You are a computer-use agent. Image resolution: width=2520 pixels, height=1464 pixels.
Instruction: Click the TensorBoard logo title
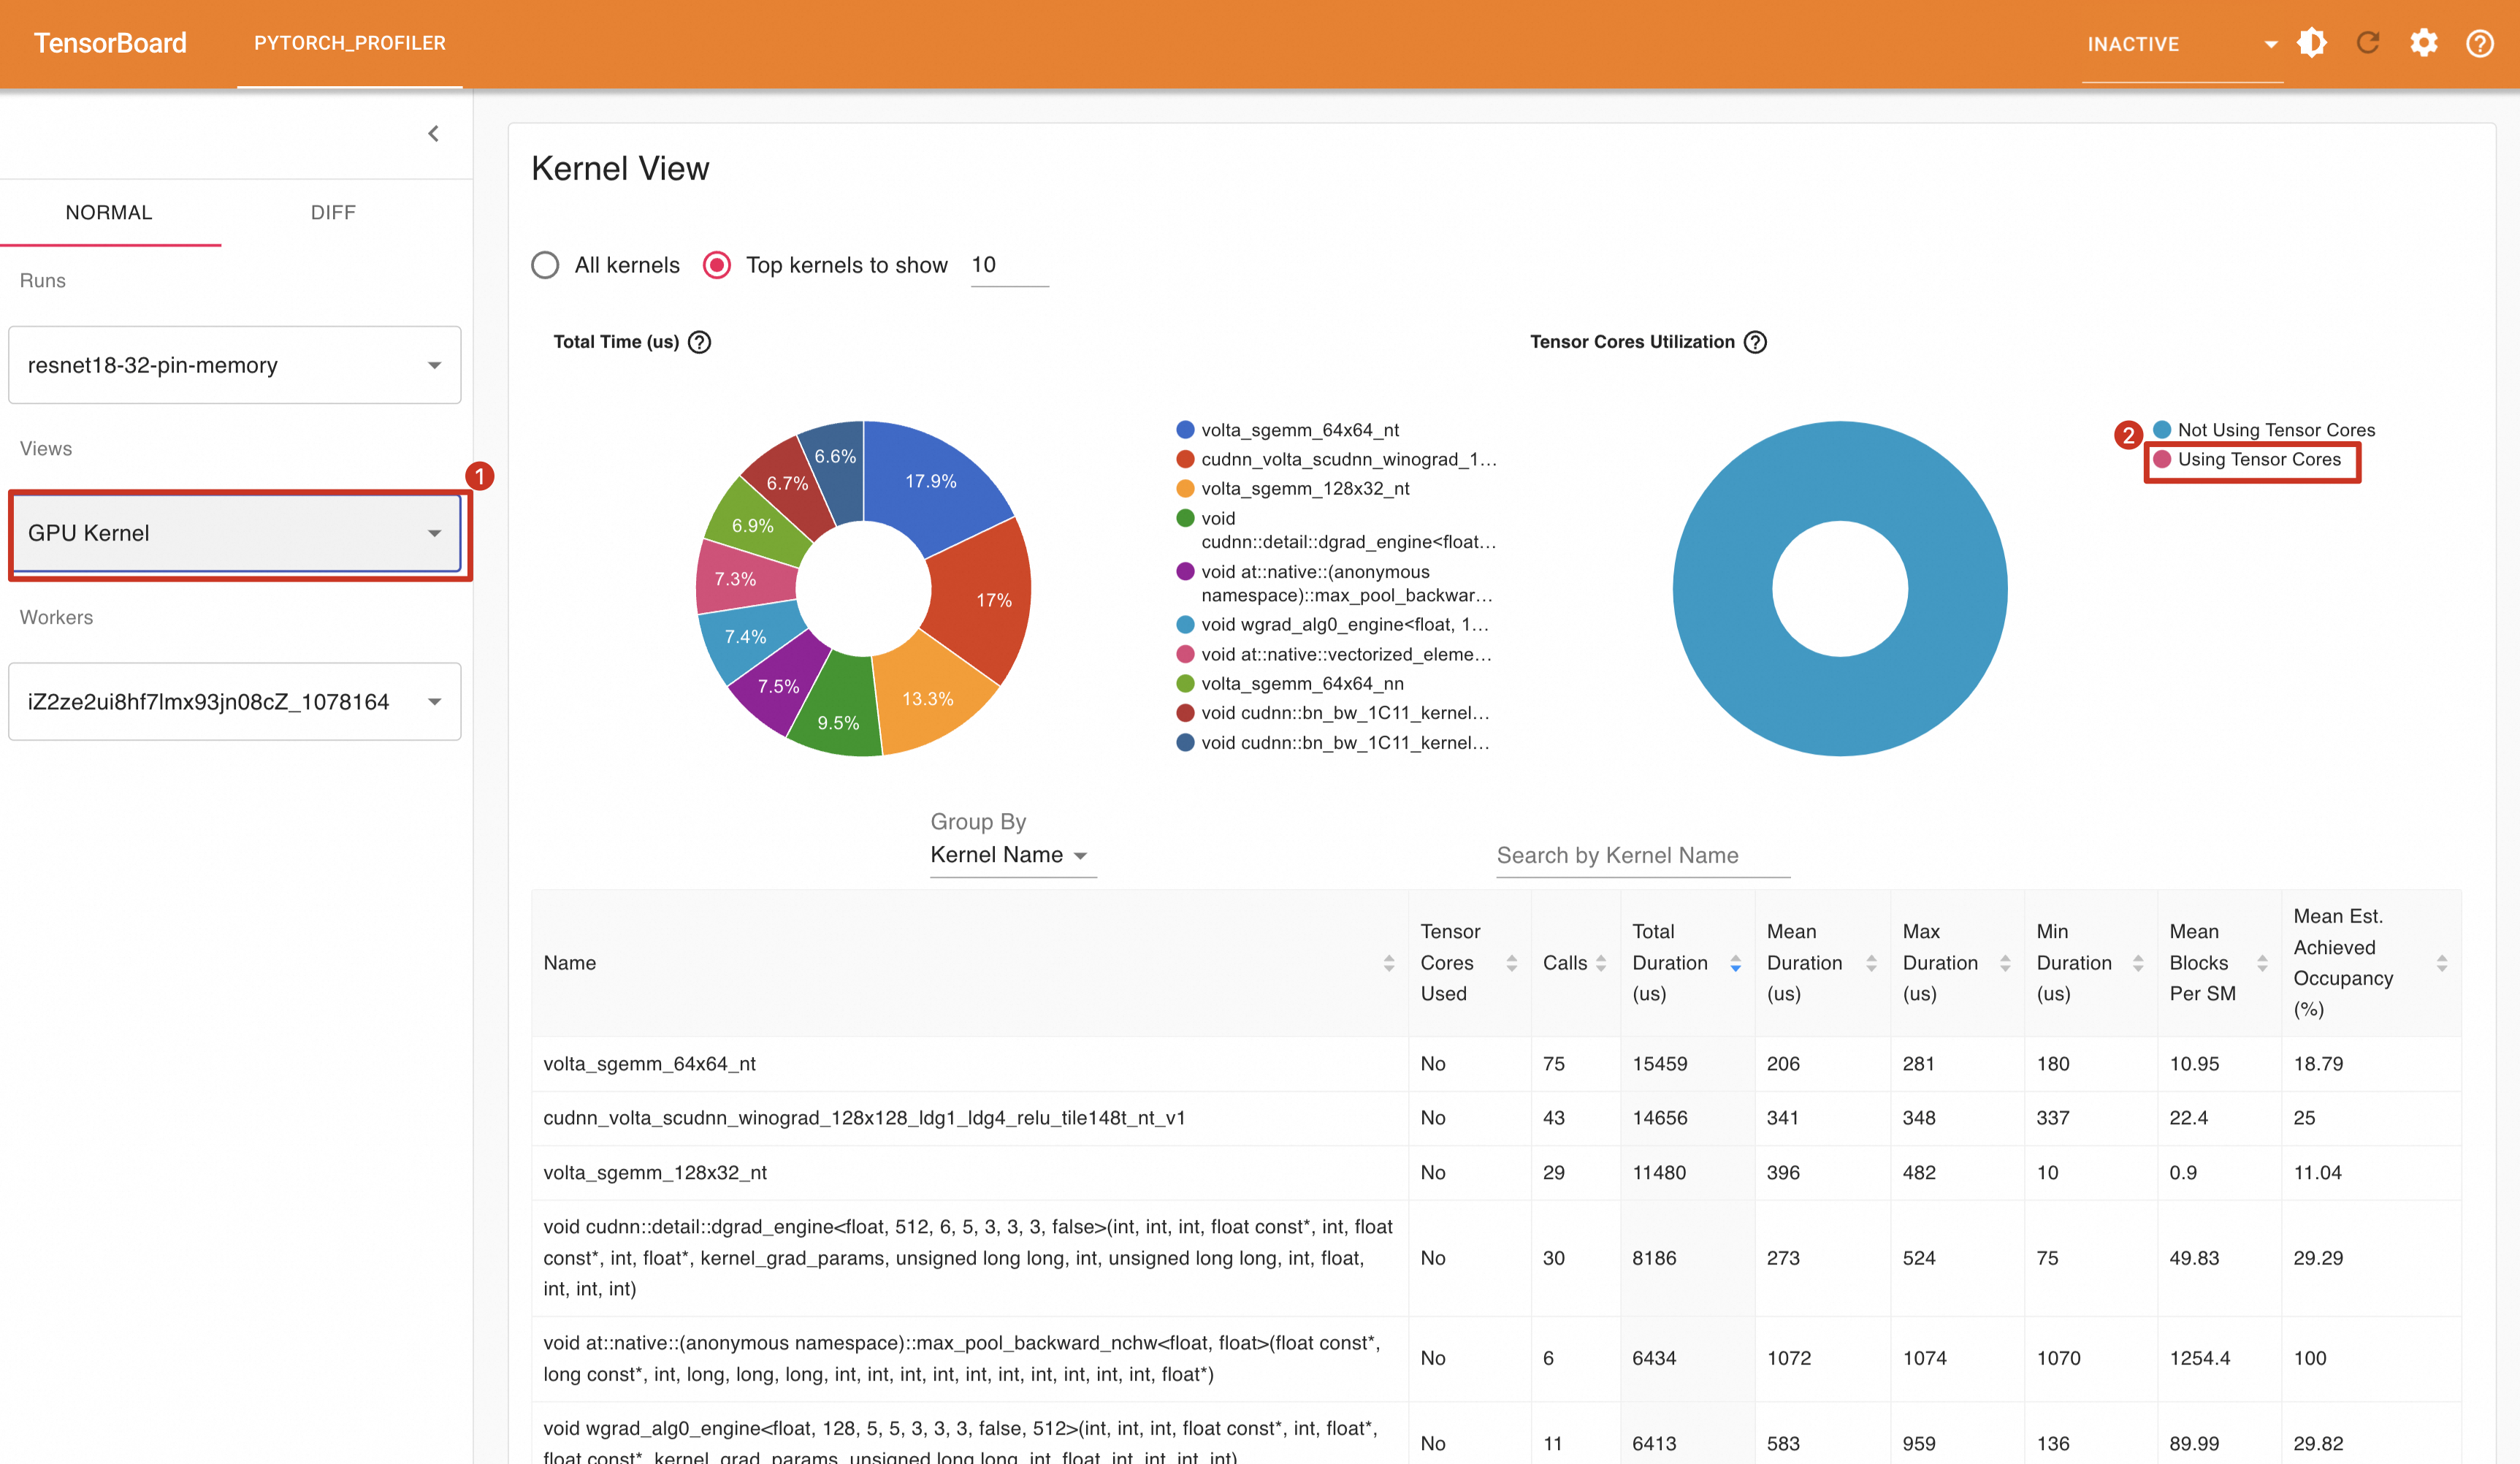tap(110, 43)
